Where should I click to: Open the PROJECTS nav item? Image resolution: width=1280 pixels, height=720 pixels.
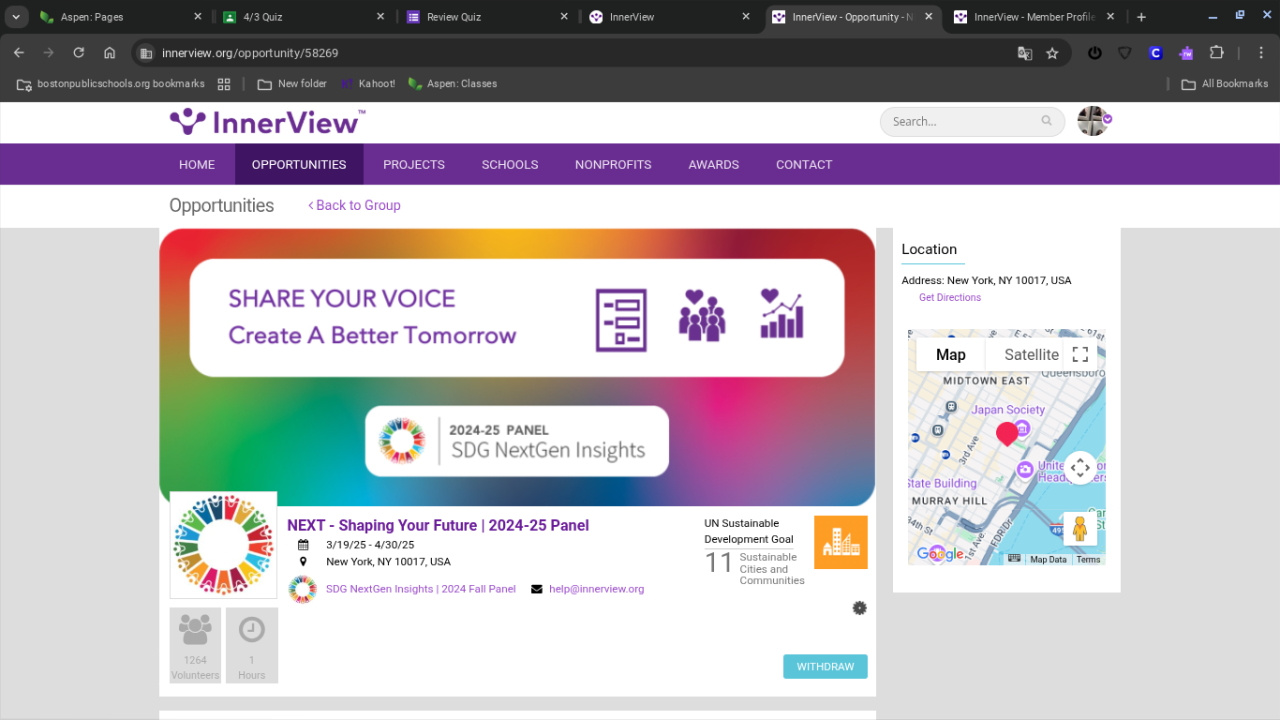pyautogui.click(x=414, y=165)
